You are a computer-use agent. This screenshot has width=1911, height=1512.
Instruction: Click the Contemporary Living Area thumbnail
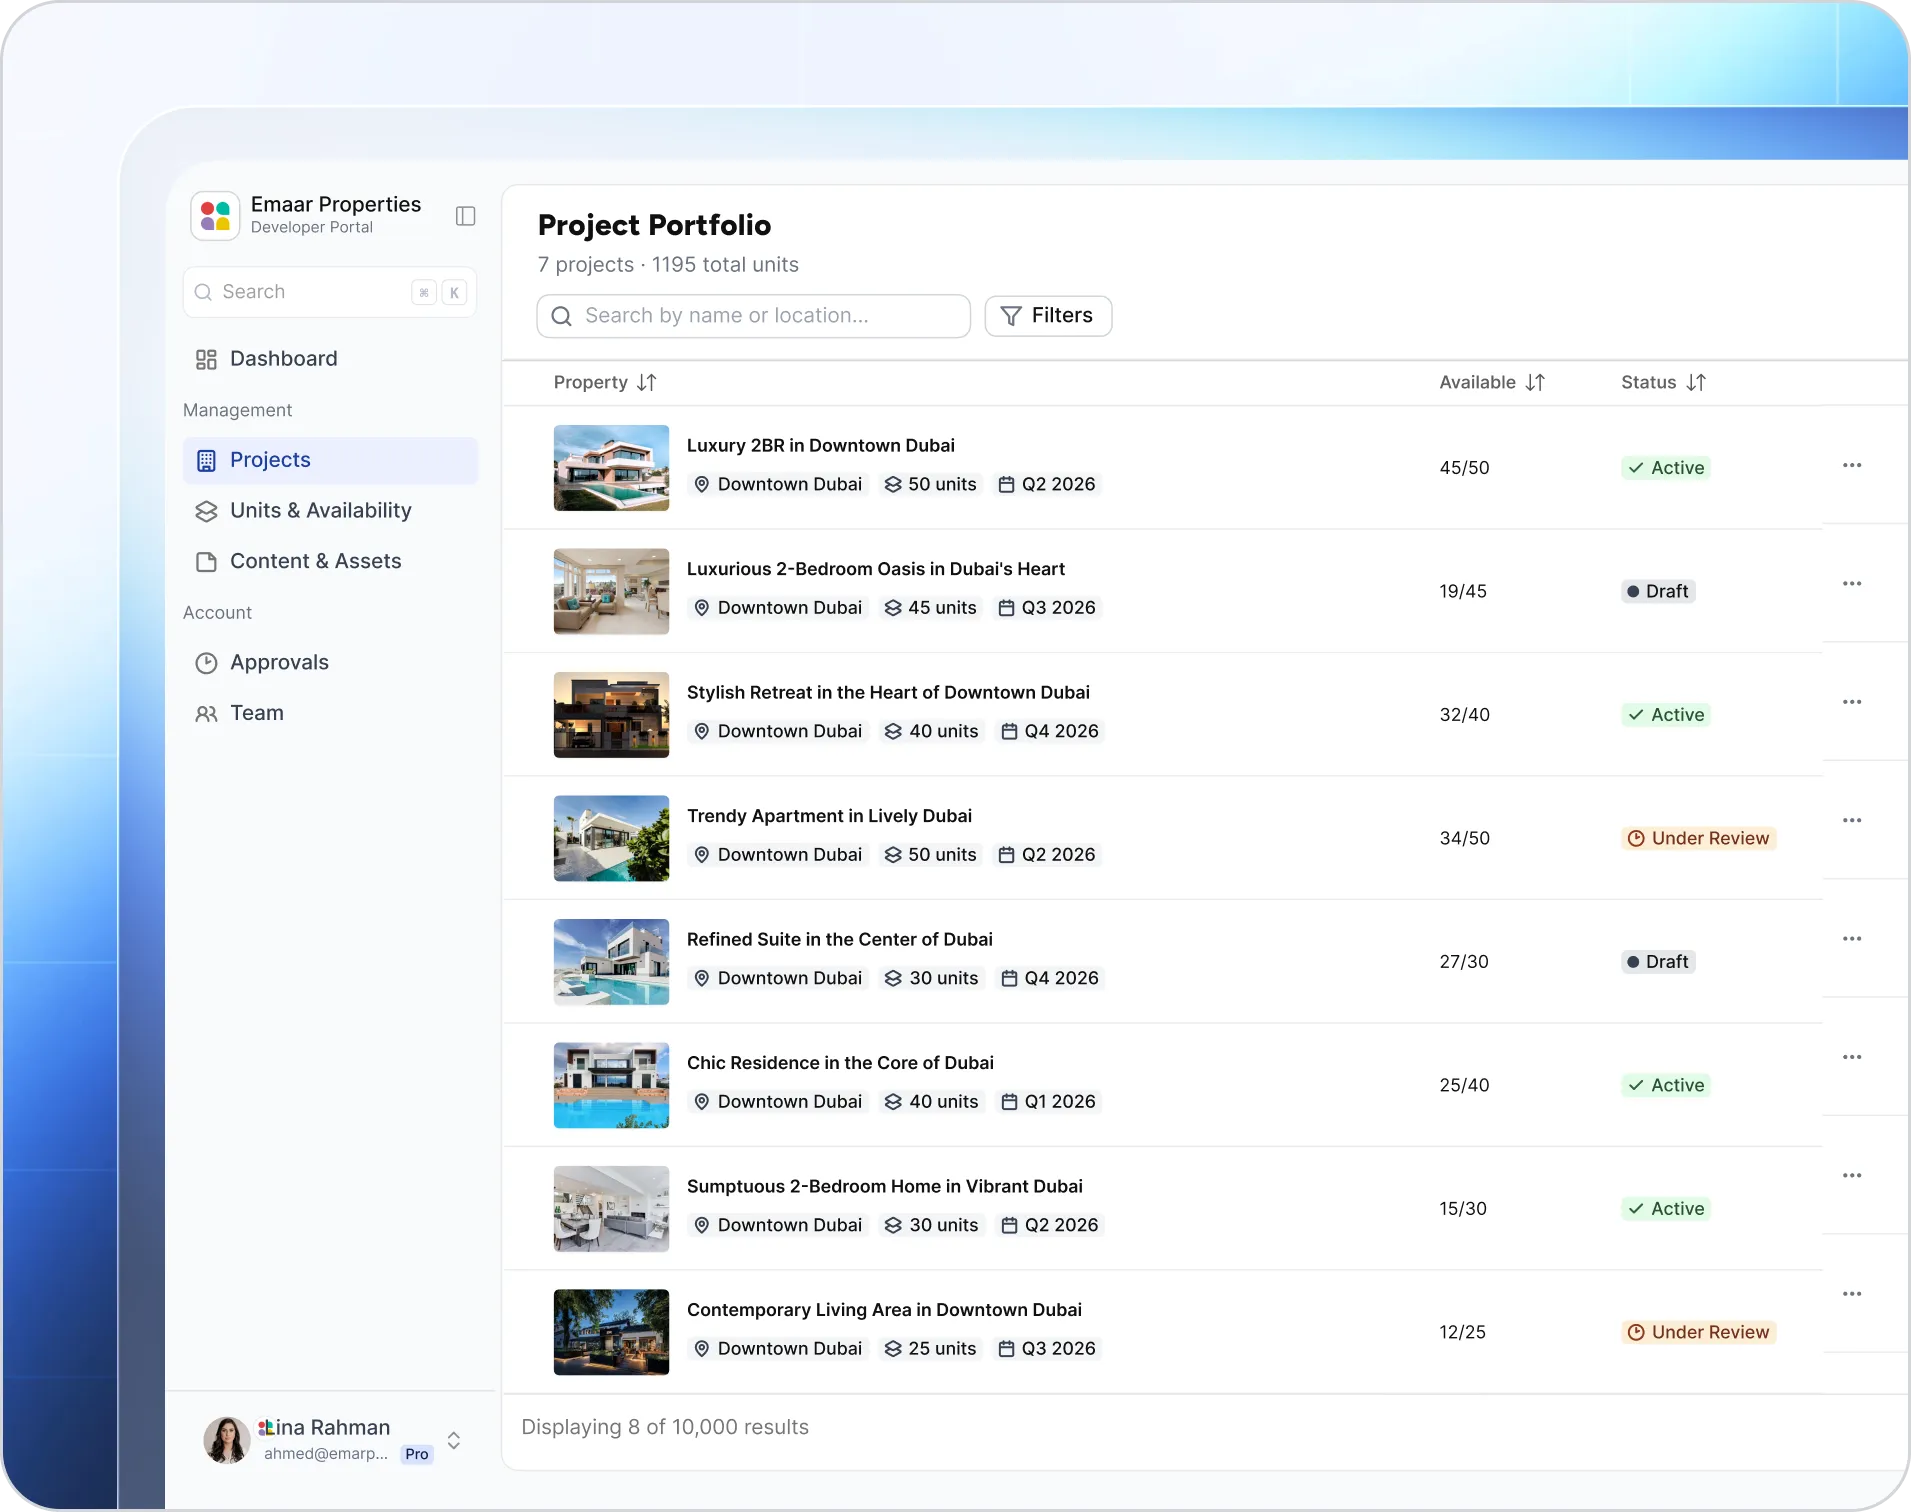(x=611, y=1332)
